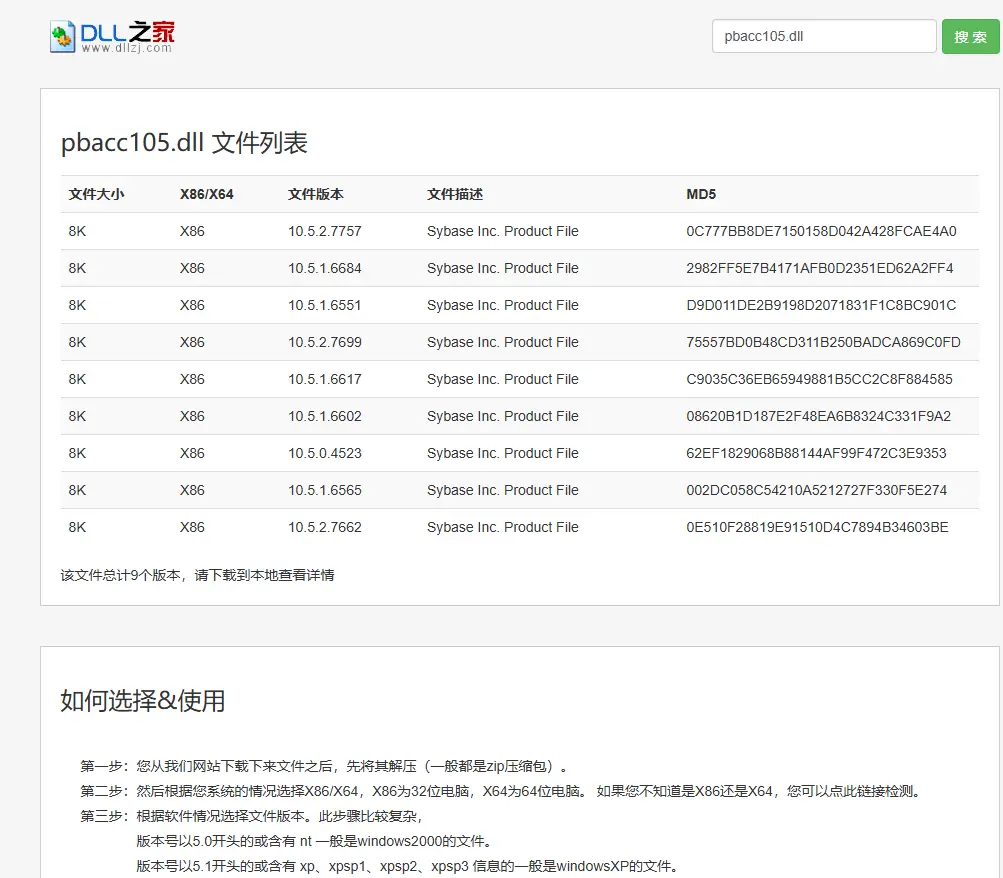Click the pbacc105.dll 文件列表 heading
The image size is (1003, 878).
pos(184,143)
